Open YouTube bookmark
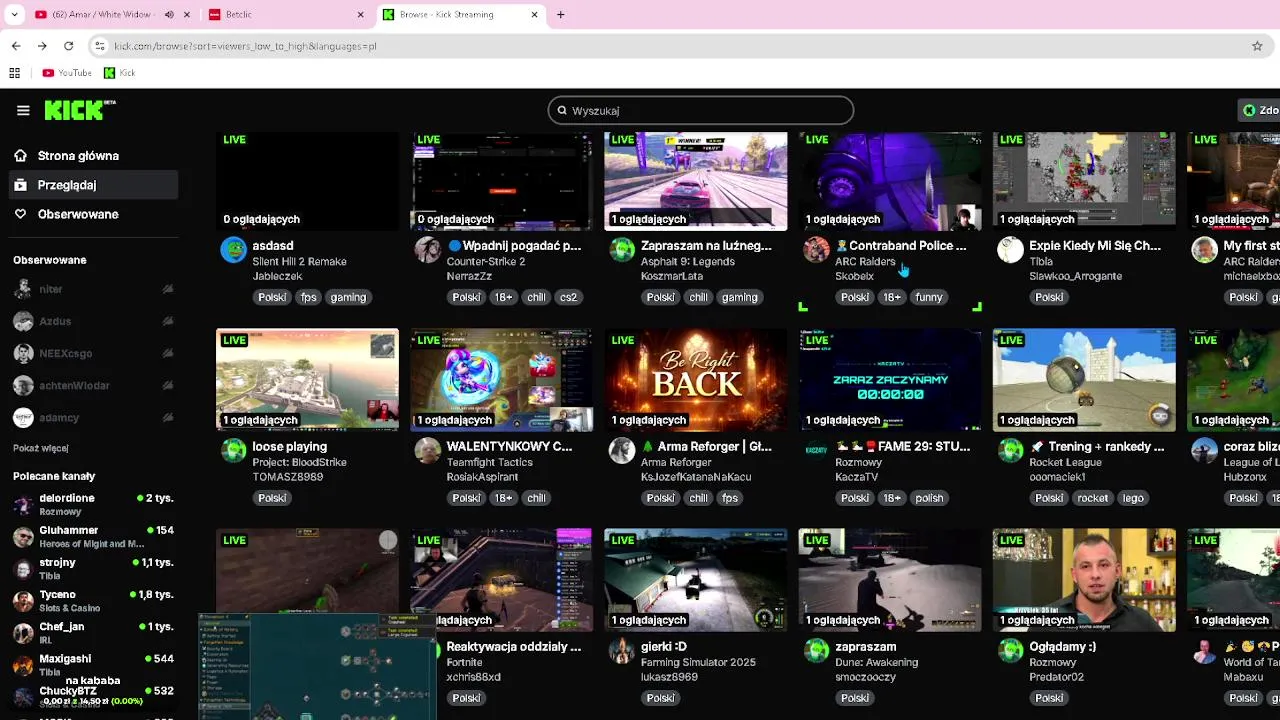1280x720 pixels. (67, 73)
